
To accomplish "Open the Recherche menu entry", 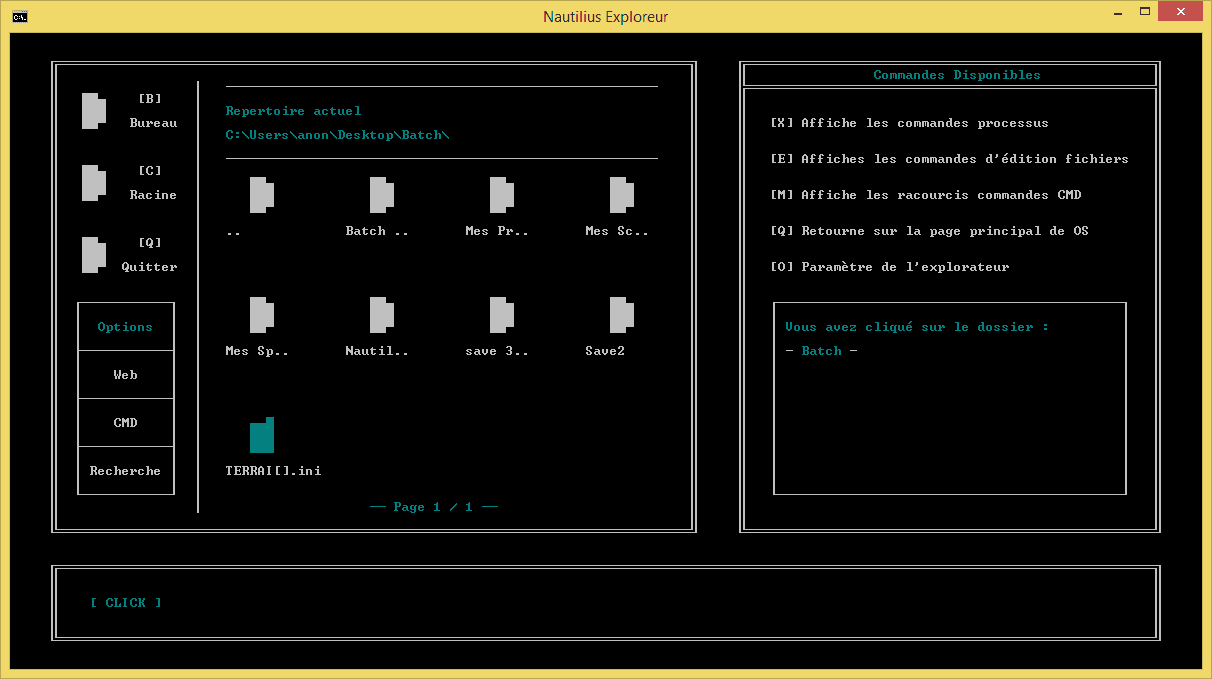I will (x=126, y=471).
